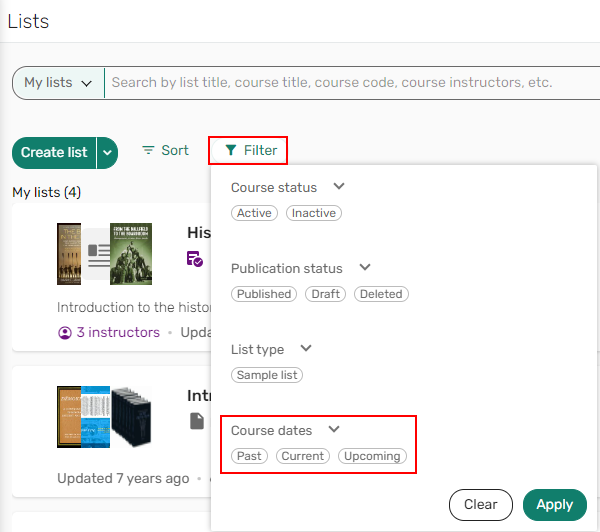Open the Sort menu
The image size is (600, 532).
click(165, 150)
